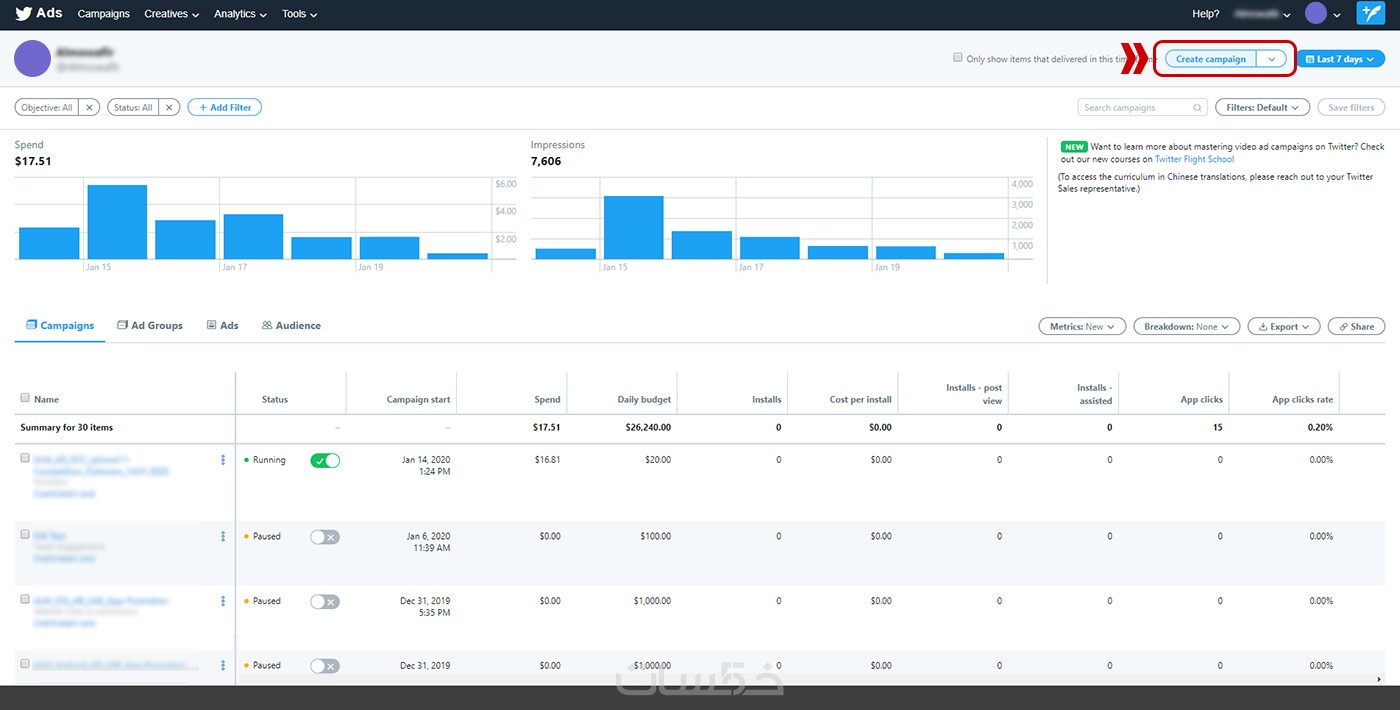Click the tallest Spend chart bar
The height and width of the screenshot is (710, 1400).
117,222
